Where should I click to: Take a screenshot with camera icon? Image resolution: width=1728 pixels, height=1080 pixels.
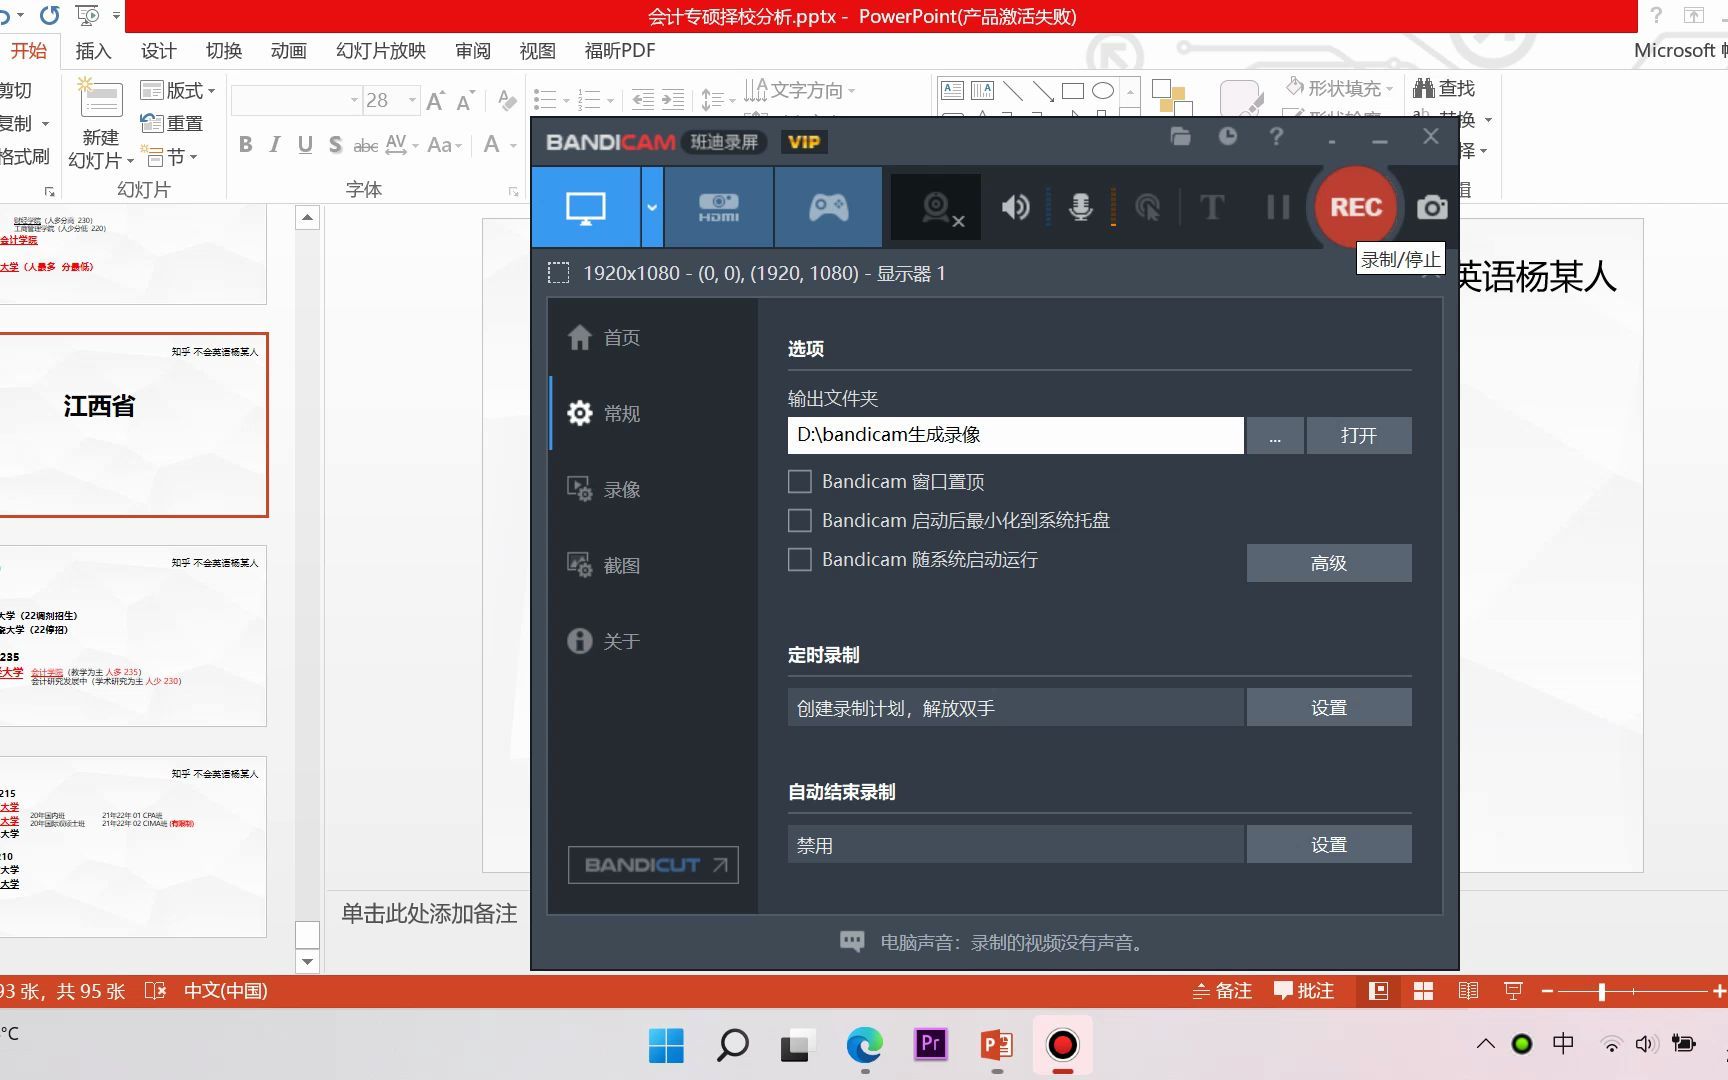pyautogui.click(x=1432, y=207)
